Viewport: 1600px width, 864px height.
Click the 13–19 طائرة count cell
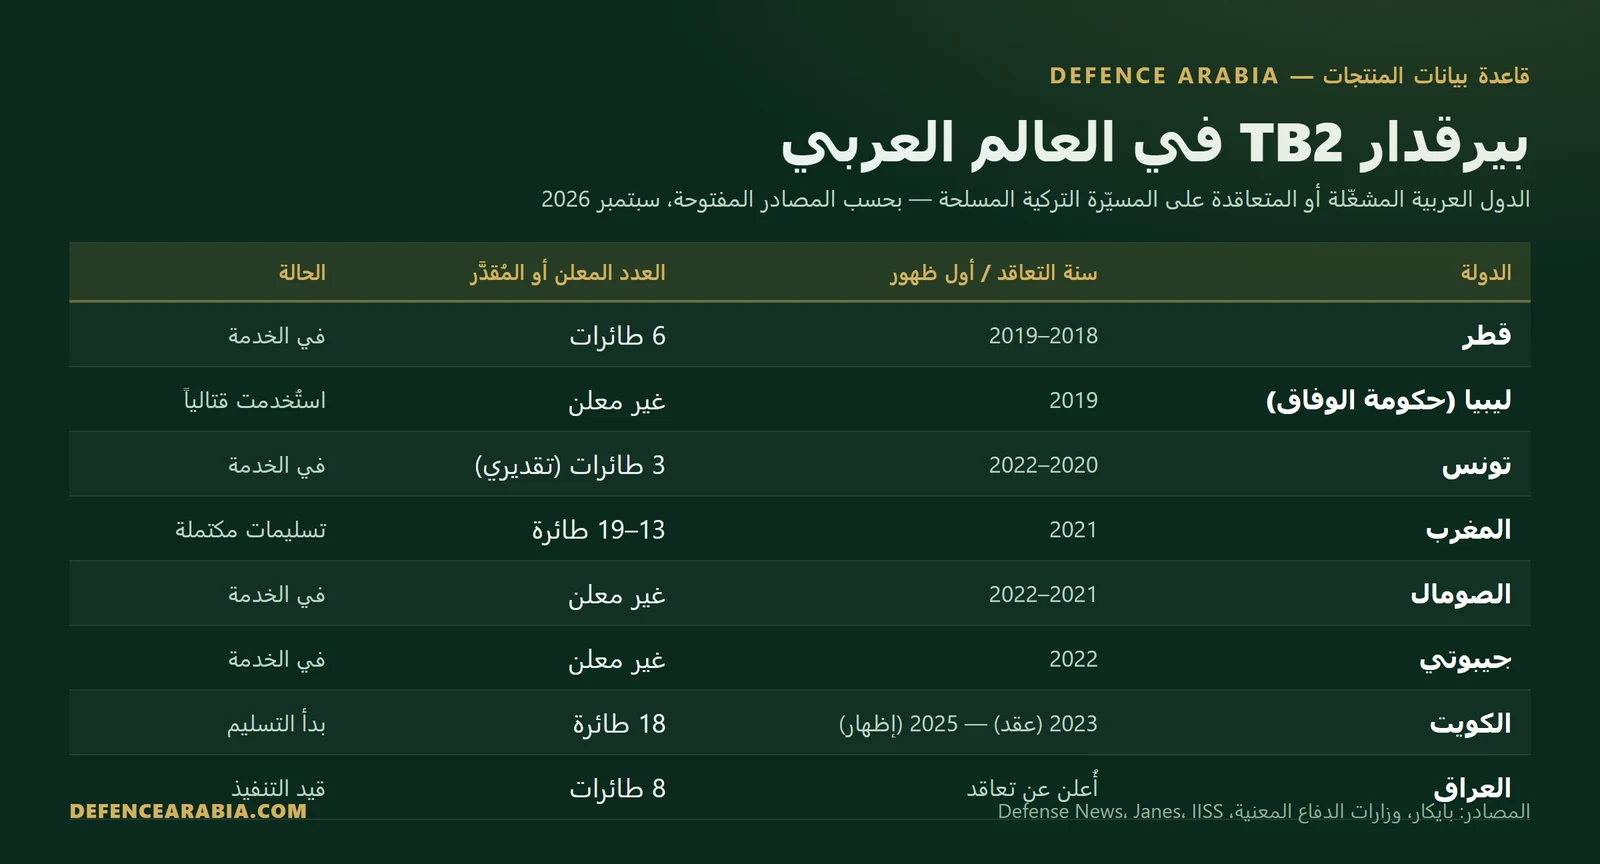point(598,530)
